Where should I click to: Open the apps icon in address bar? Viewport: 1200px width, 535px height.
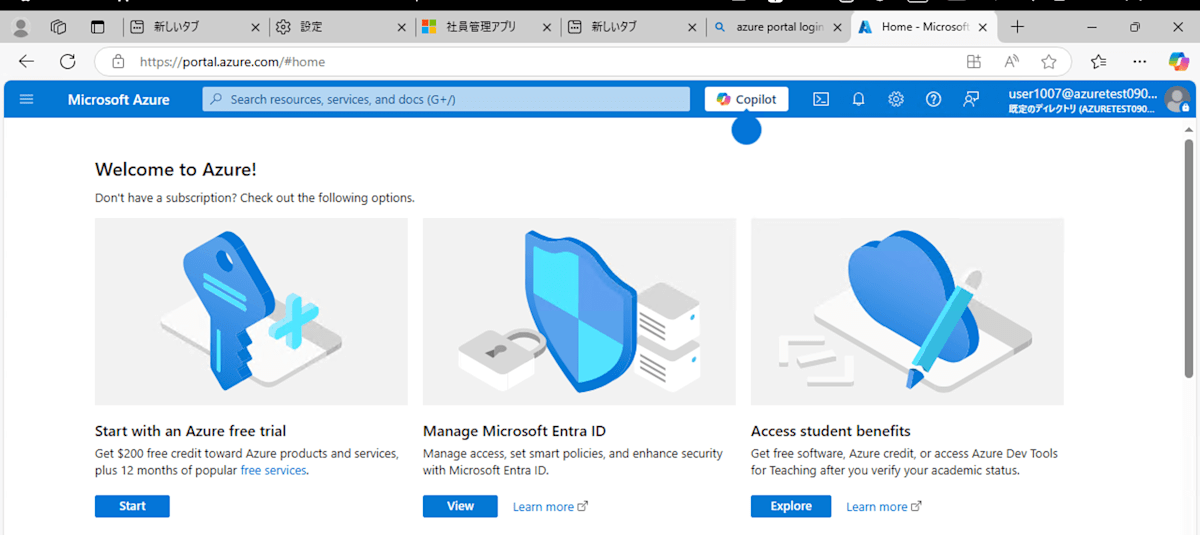click(x=974, y=61)
